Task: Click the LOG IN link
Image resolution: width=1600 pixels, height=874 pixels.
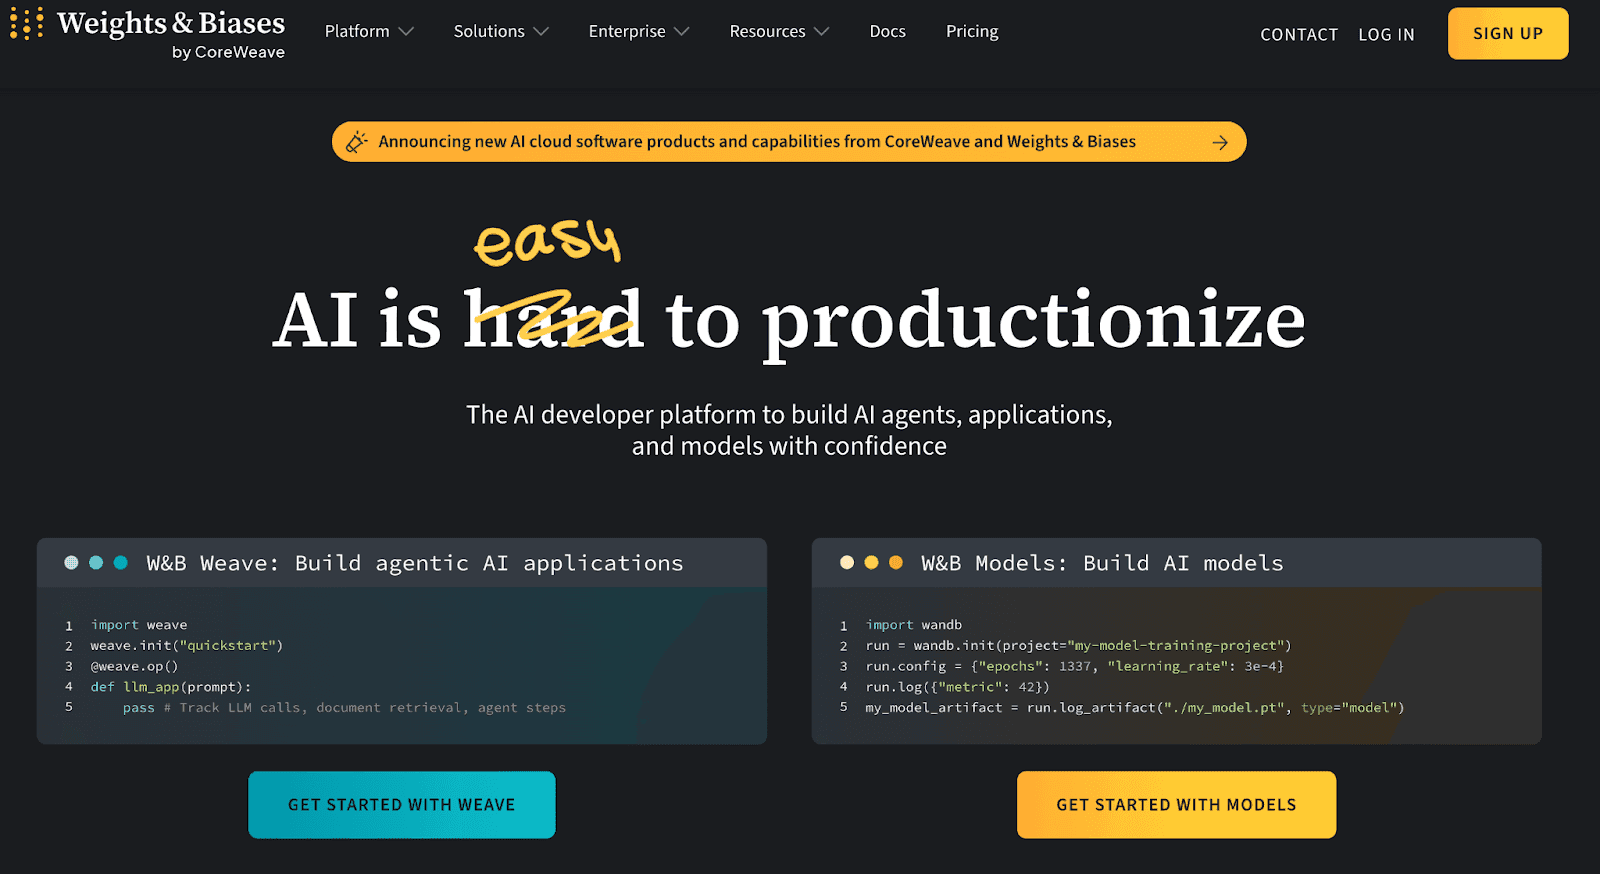Action: tap(1386, 34)
